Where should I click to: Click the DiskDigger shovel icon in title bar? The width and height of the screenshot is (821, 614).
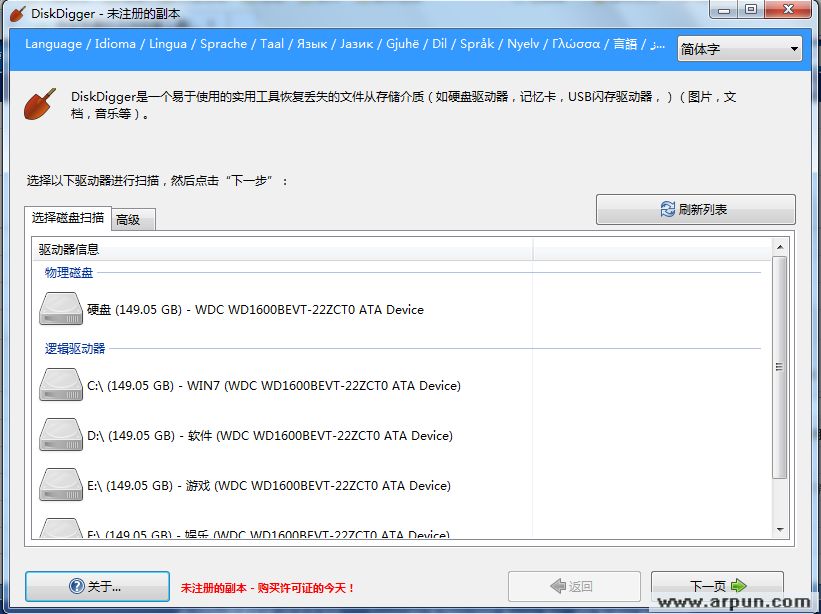17,14
